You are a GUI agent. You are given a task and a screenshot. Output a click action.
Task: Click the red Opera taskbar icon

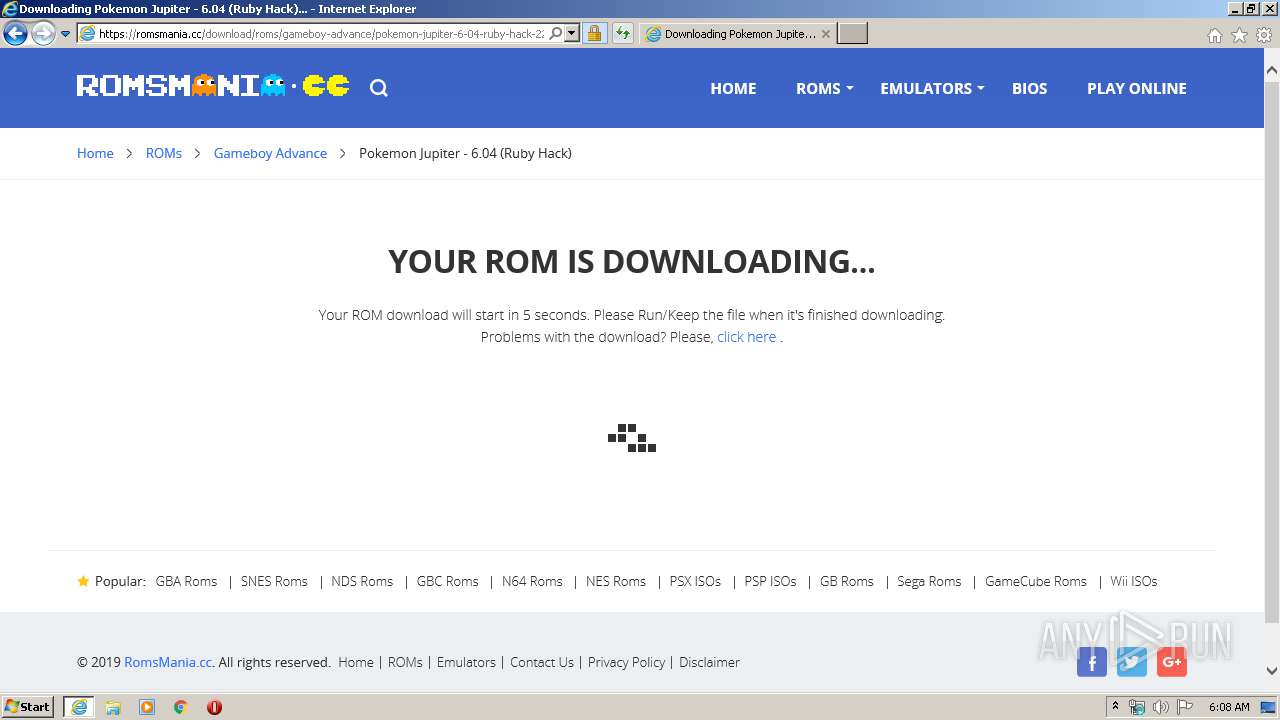tap(214, 707)
